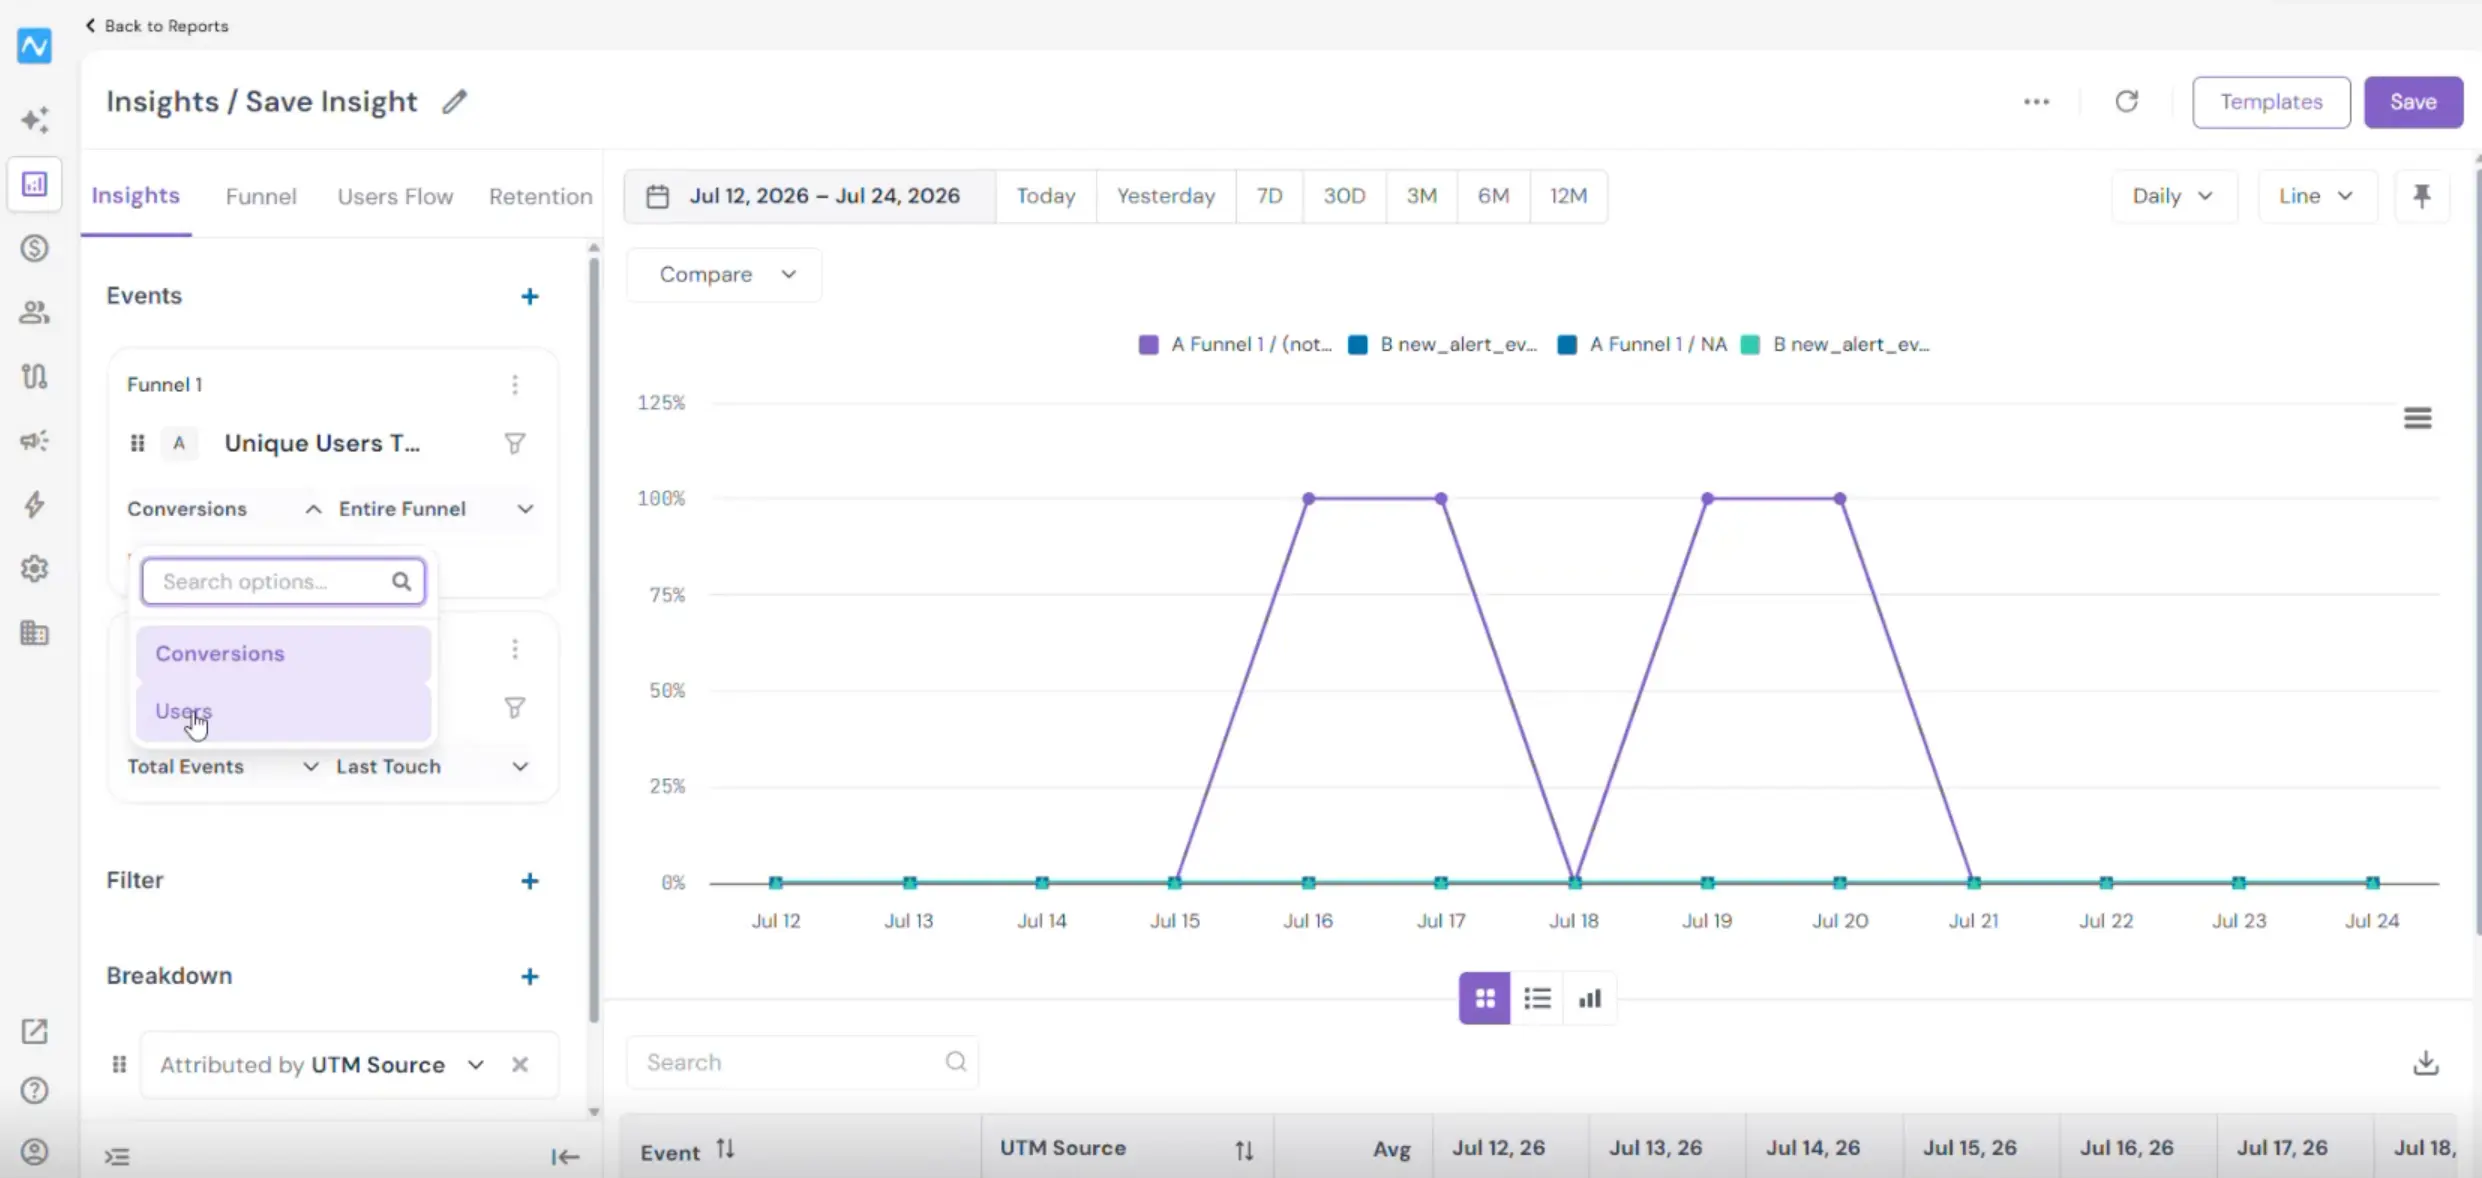Screen dimensions: 2482x1178
Task: Click the Save button
Action: pyautogui.click(x=2412, y=102)
